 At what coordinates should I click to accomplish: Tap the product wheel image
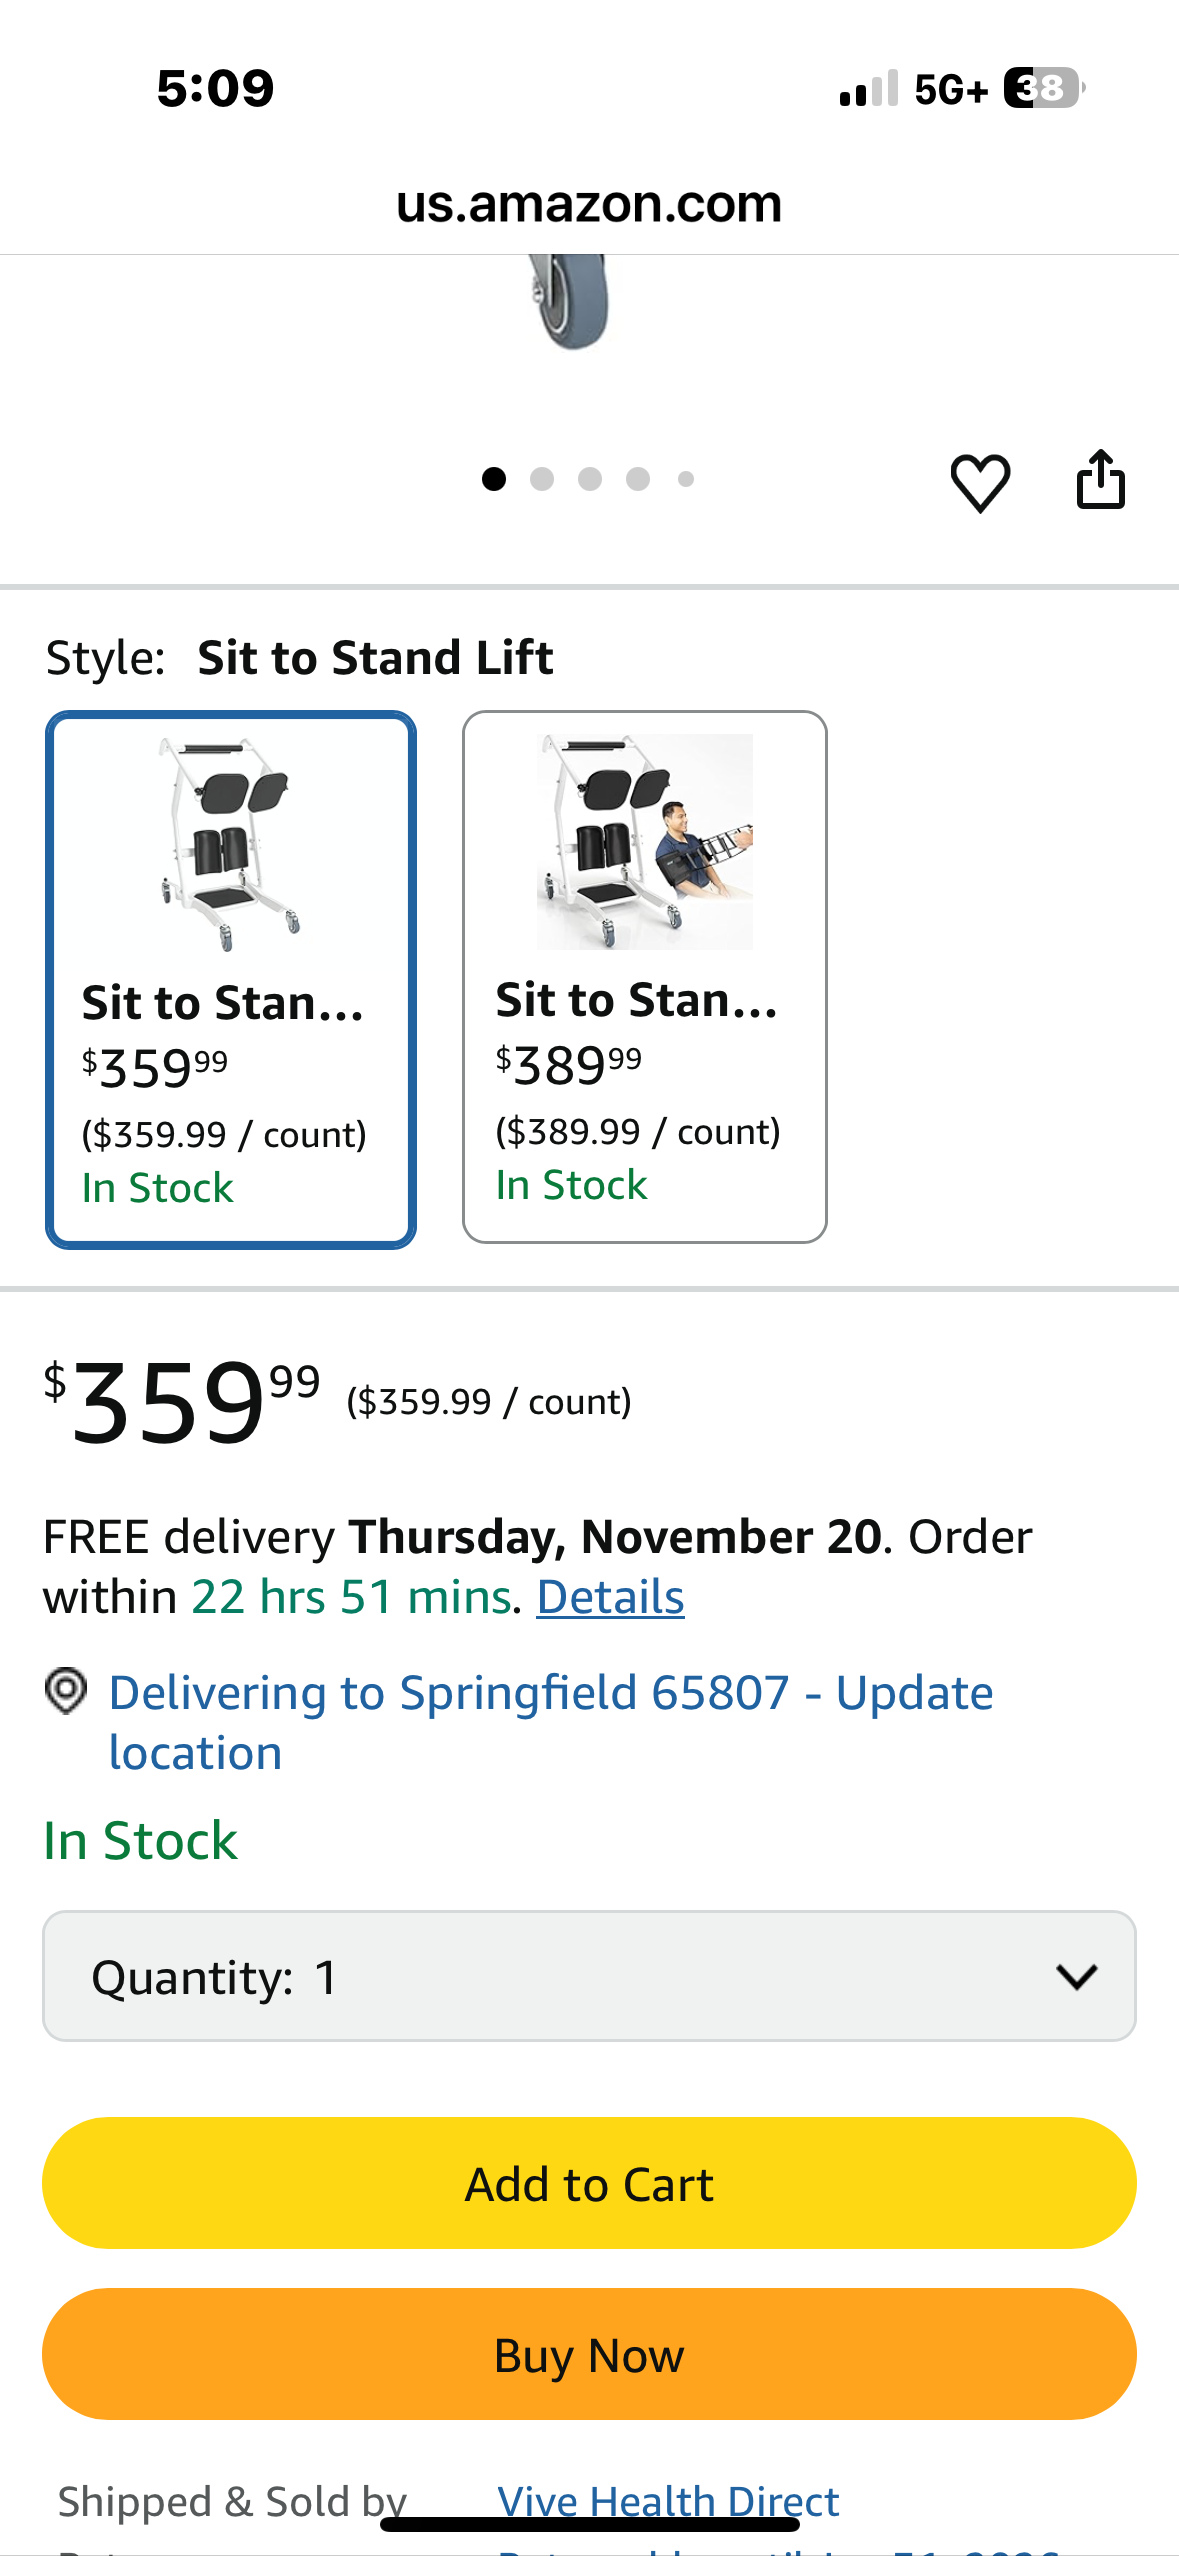pos(570,302)
